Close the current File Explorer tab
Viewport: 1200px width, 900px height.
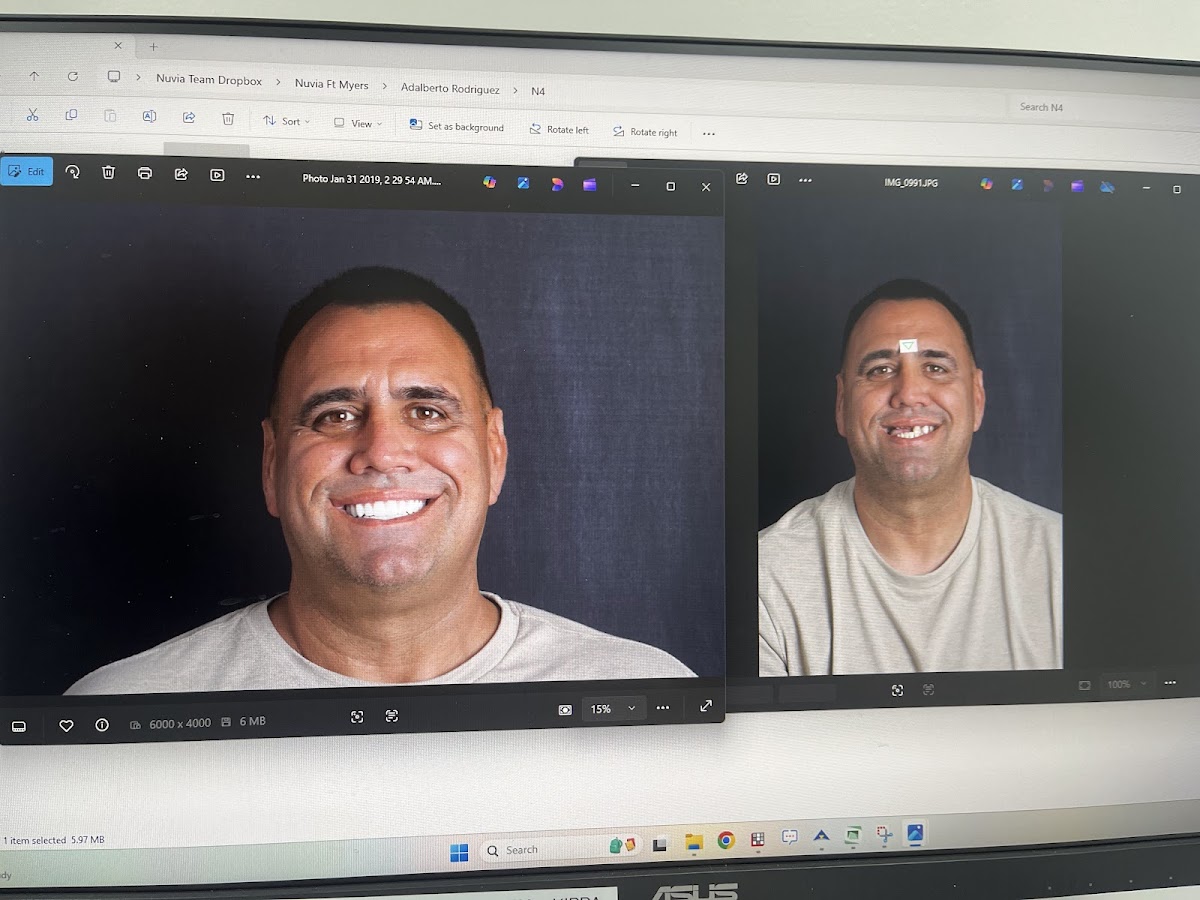pos(118,45)
